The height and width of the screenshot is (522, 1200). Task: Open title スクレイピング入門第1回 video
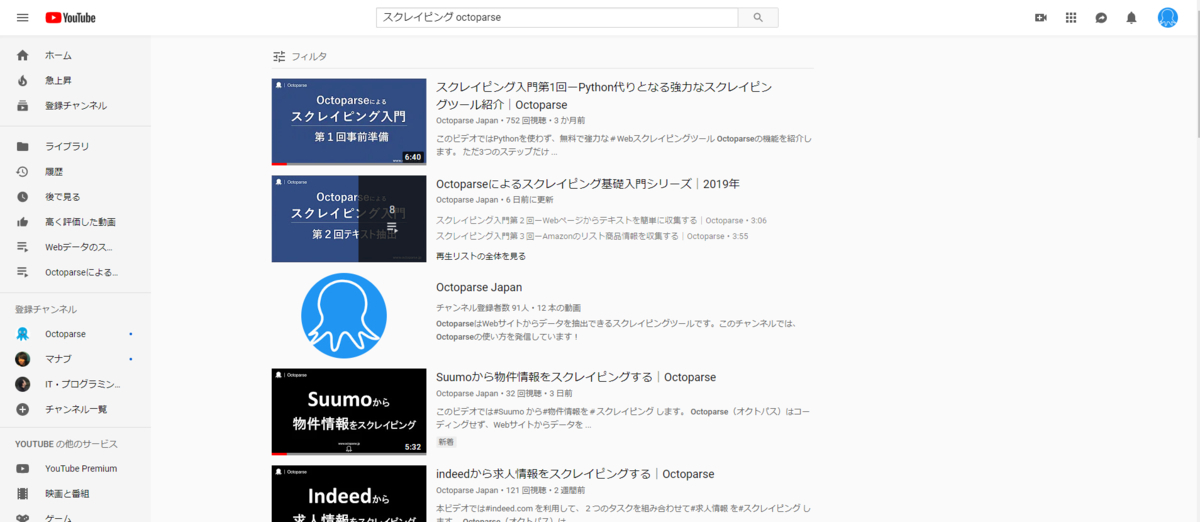(604, 96)
